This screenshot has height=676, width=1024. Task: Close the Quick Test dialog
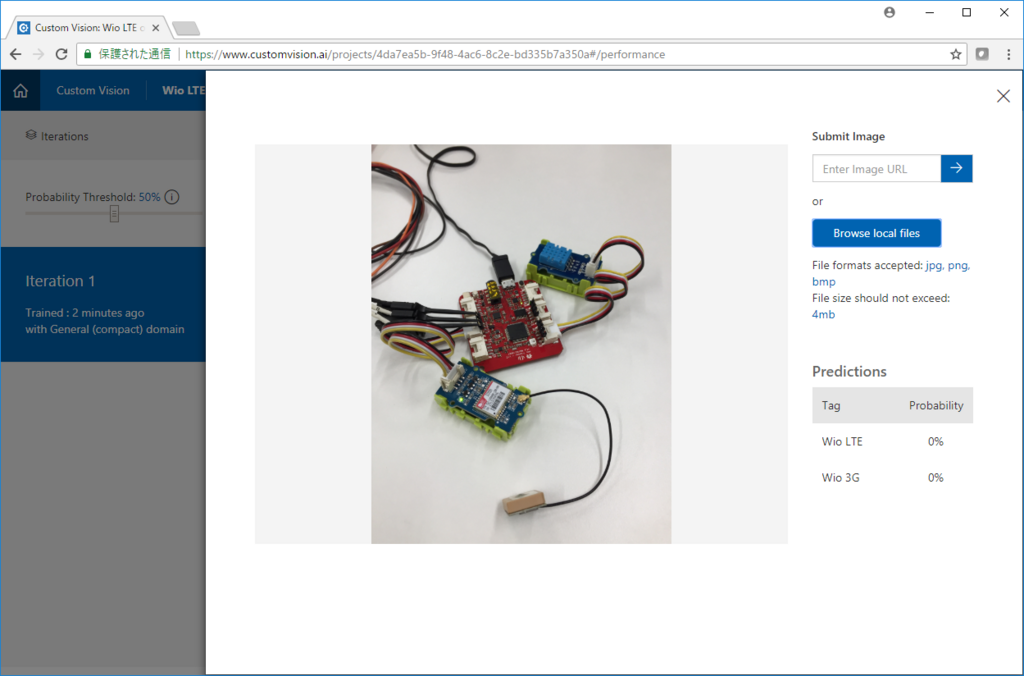tap(1003, 96)
